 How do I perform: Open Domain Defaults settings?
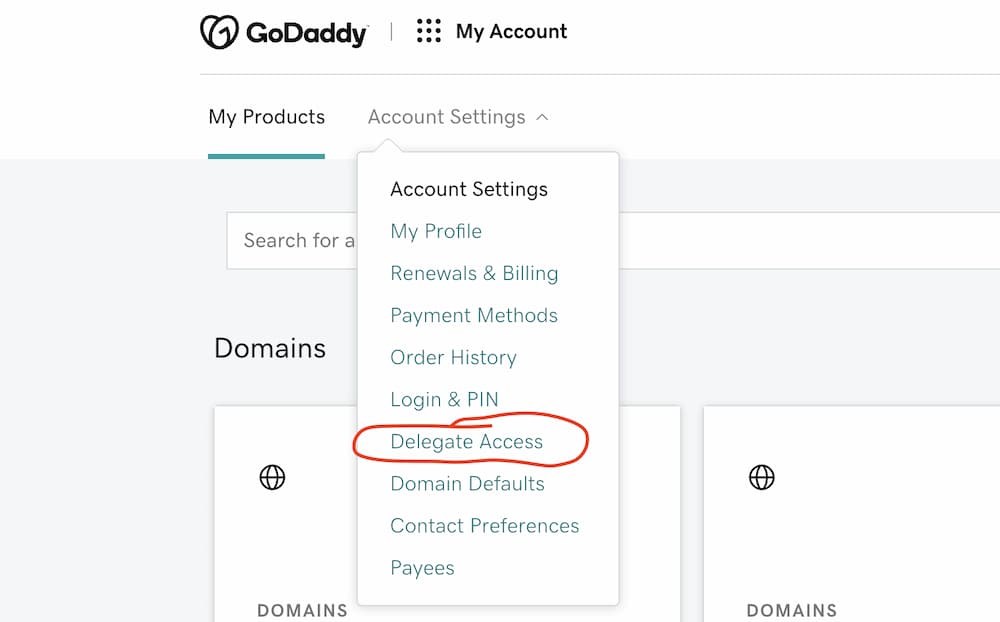[x=467, y=484]
